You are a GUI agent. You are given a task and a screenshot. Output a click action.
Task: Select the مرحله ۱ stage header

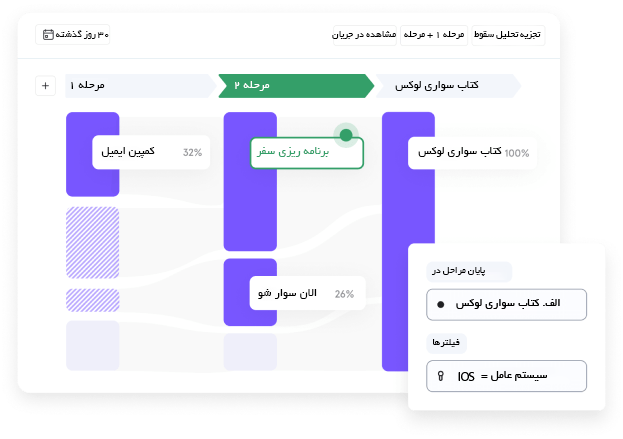coord(141,85)
